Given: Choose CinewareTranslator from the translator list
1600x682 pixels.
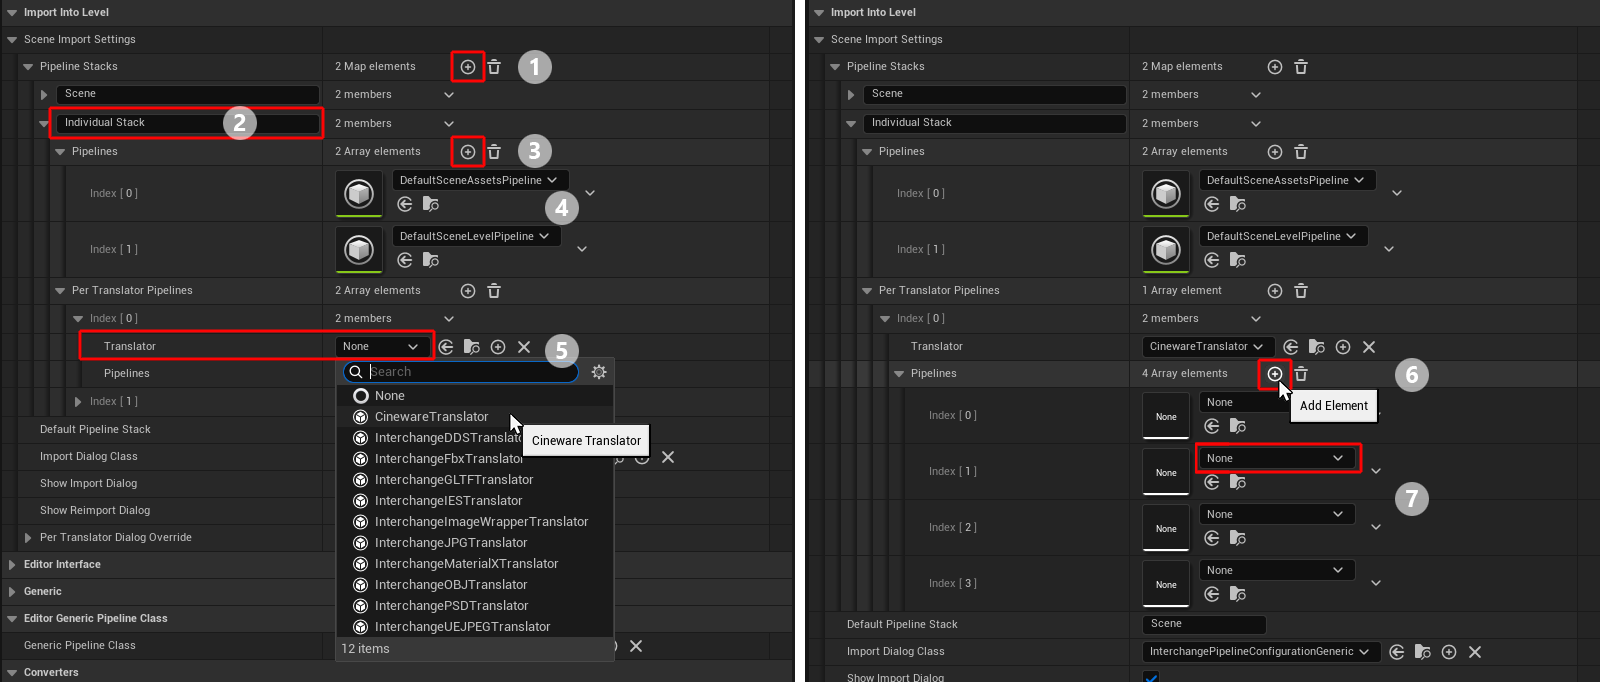Looking at the screenshot, I should 431,417.
